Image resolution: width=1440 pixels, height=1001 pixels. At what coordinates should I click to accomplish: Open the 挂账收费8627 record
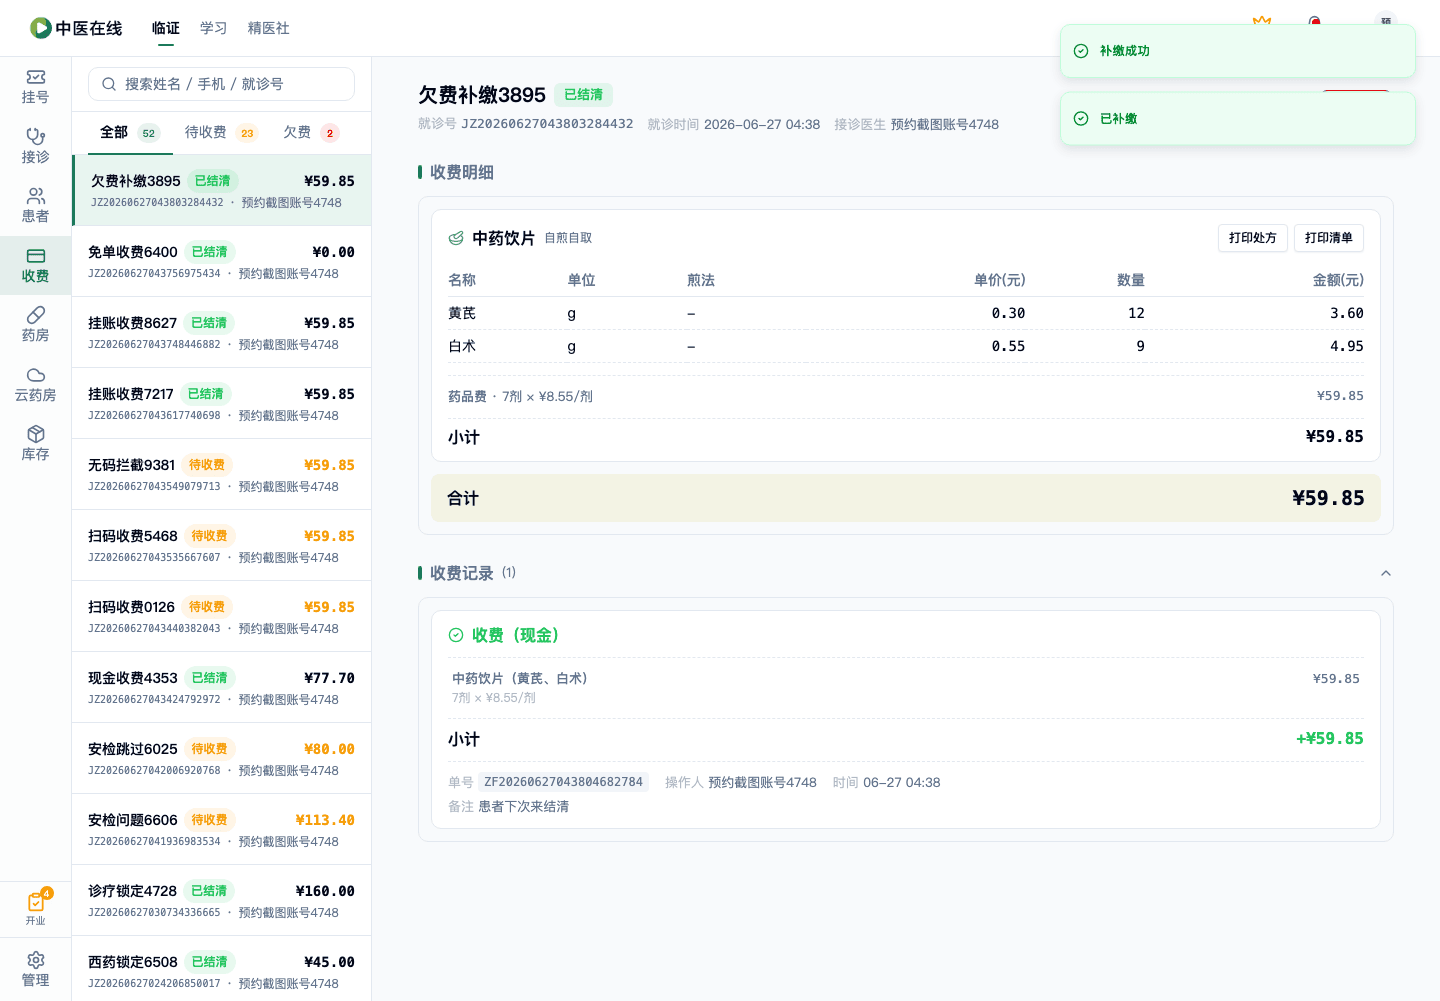pyautogui.click(x=222, y=332)
